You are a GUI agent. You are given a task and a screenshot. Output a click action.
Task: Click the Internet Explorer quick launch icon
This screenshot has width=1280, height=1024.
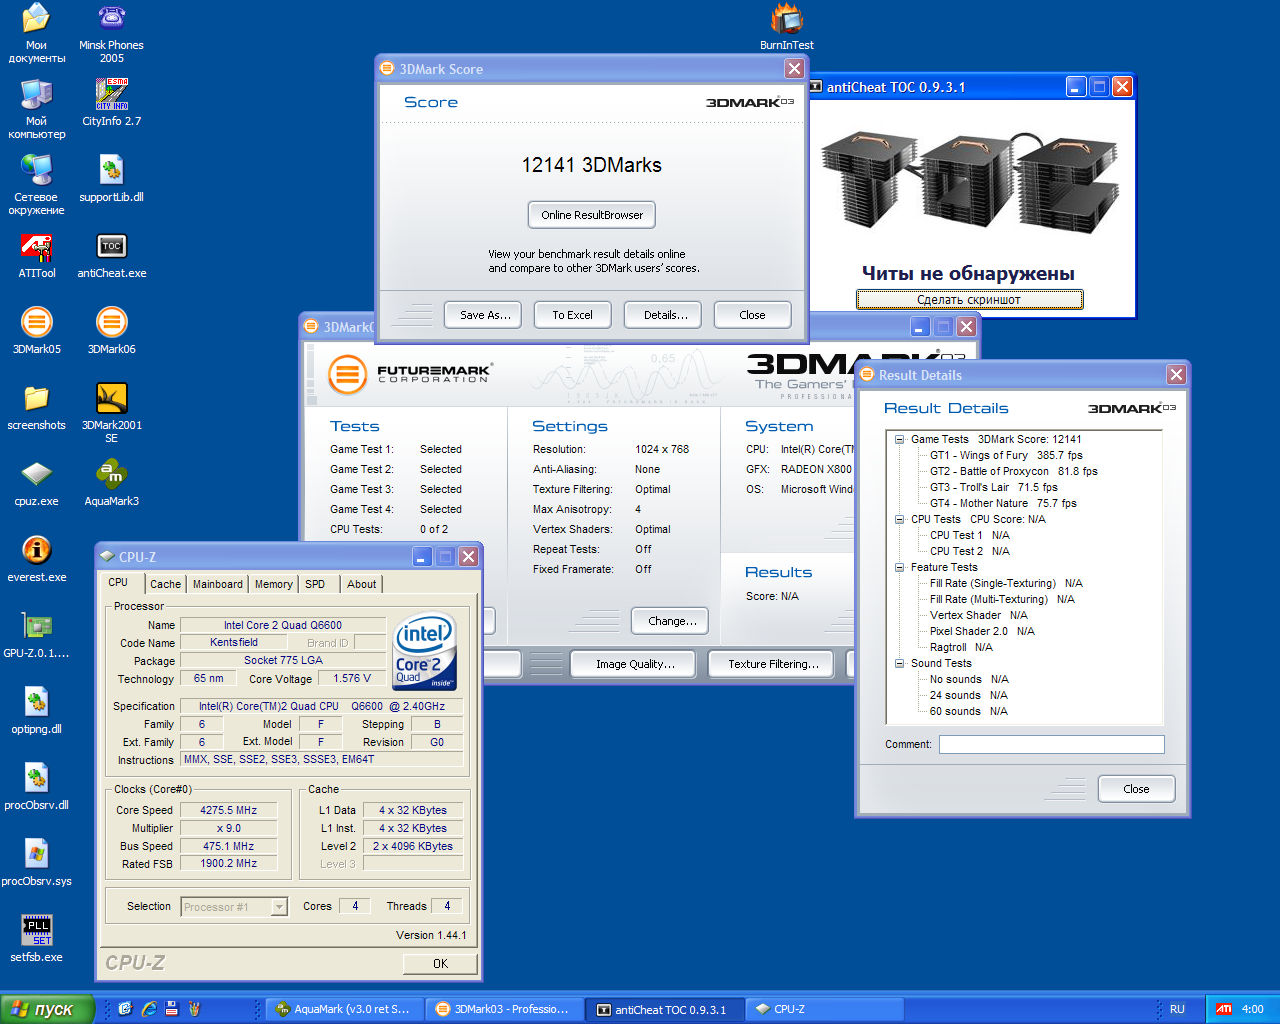pyautogui.click(x=148, y=1009)
